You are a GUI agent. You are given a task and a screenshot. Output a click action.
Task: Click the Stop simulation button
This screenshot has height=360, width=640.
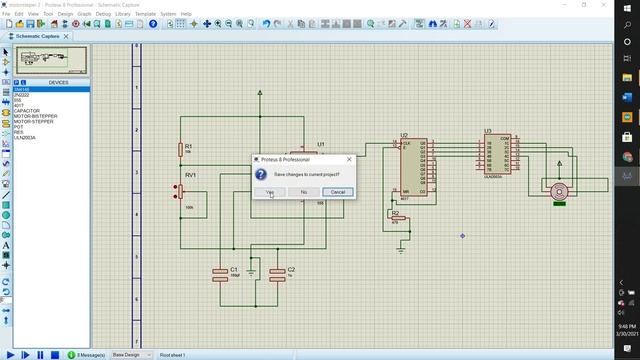[x=55, y=355]
